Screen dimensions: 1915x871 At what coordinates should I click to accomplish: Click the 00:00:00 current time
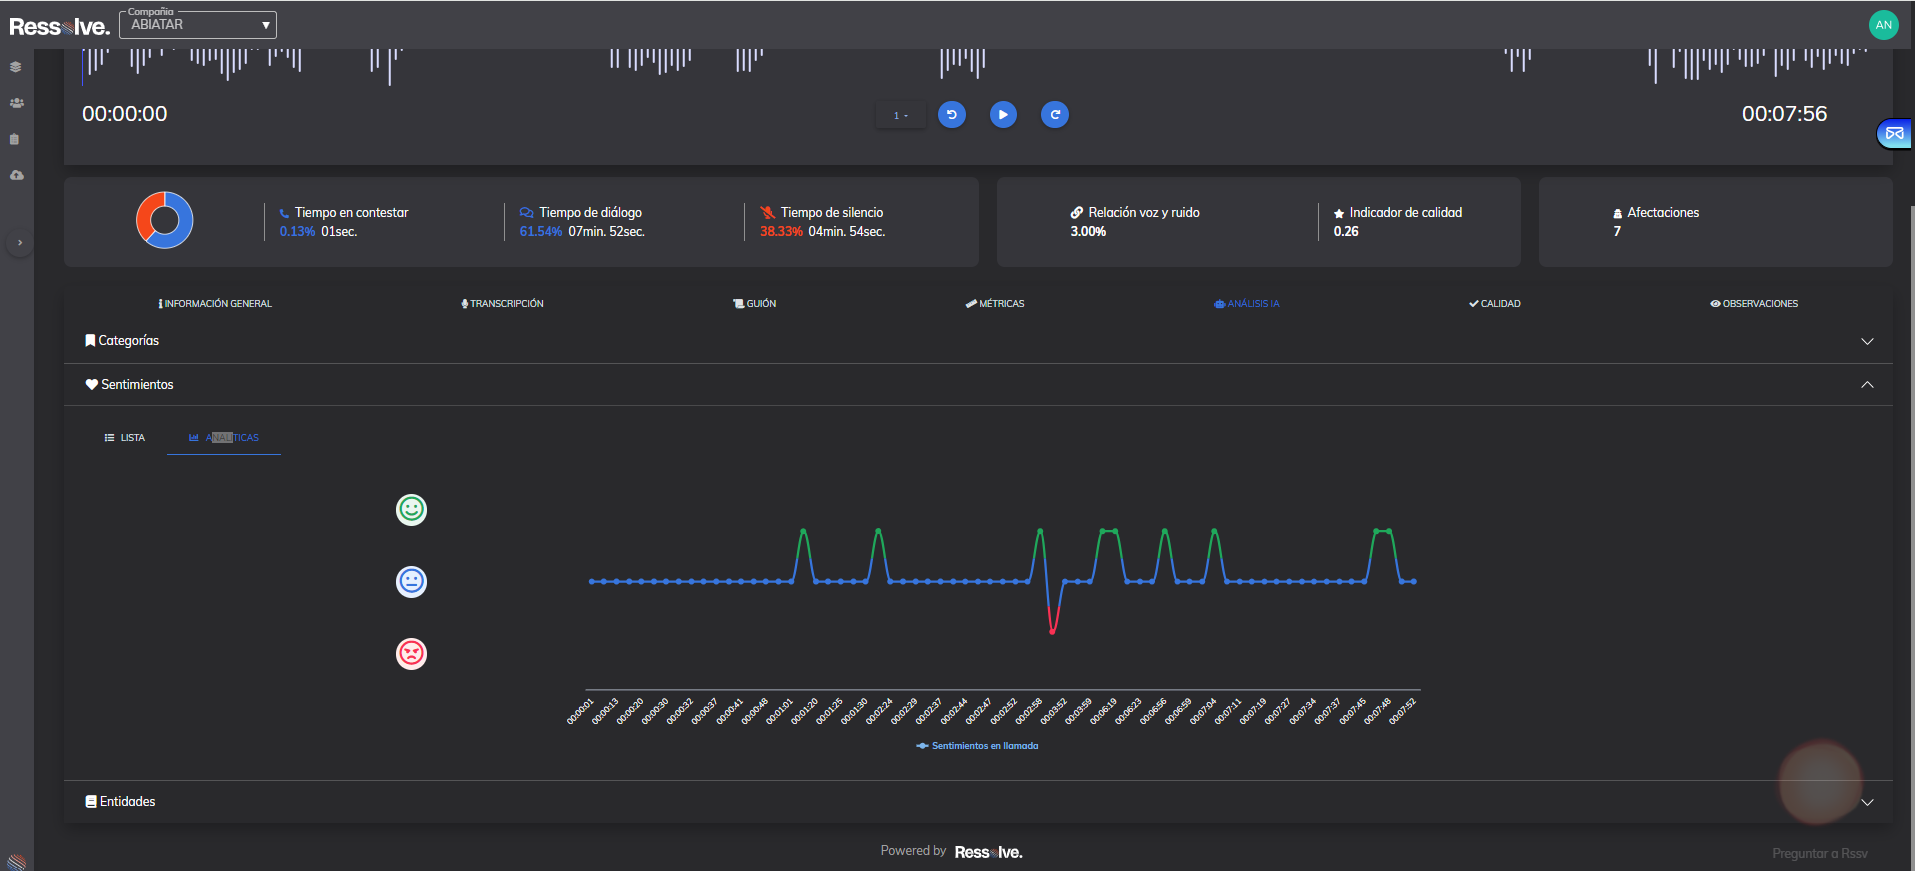[125, 114]
